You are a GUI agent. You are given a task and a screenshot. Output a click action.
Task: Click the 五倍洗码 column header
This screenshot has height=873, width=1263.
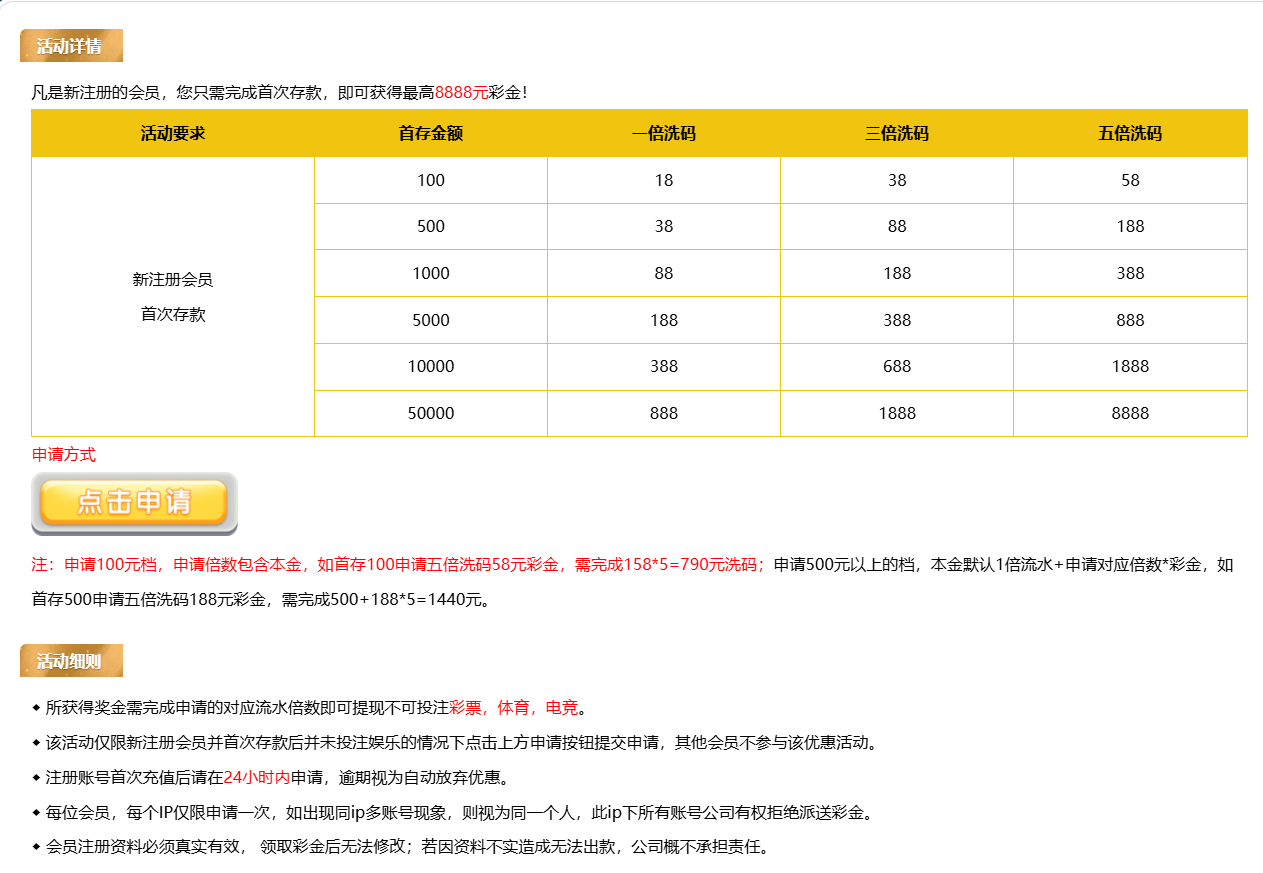pos(1130,133)
